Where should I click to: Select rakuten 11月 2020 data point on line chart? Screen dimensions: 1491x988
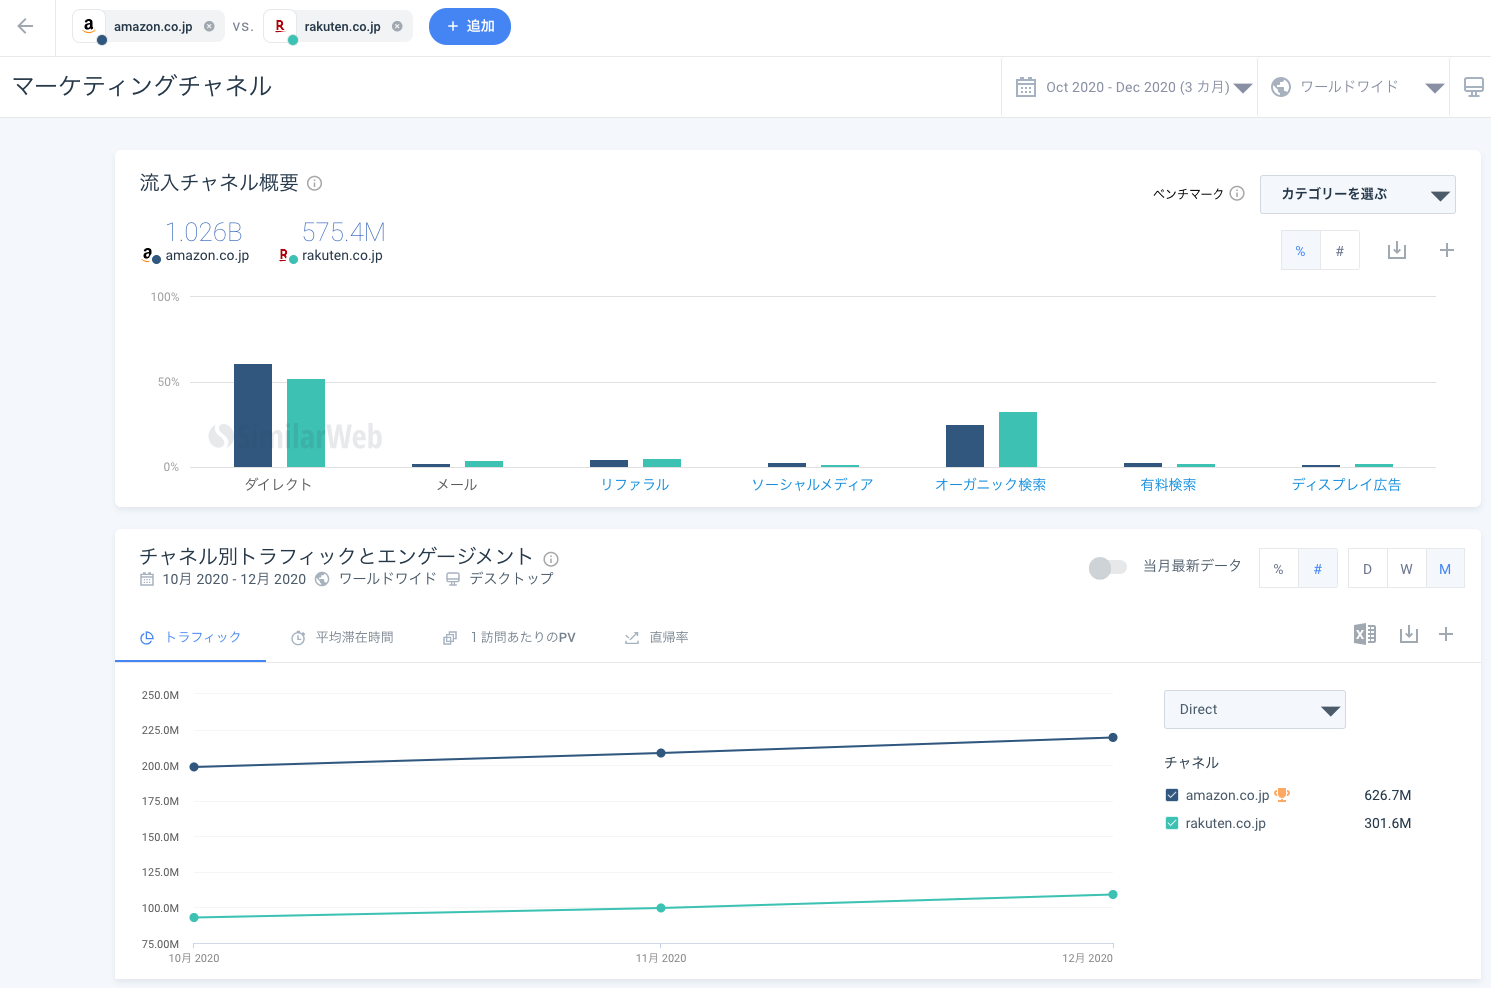[661, 908]
